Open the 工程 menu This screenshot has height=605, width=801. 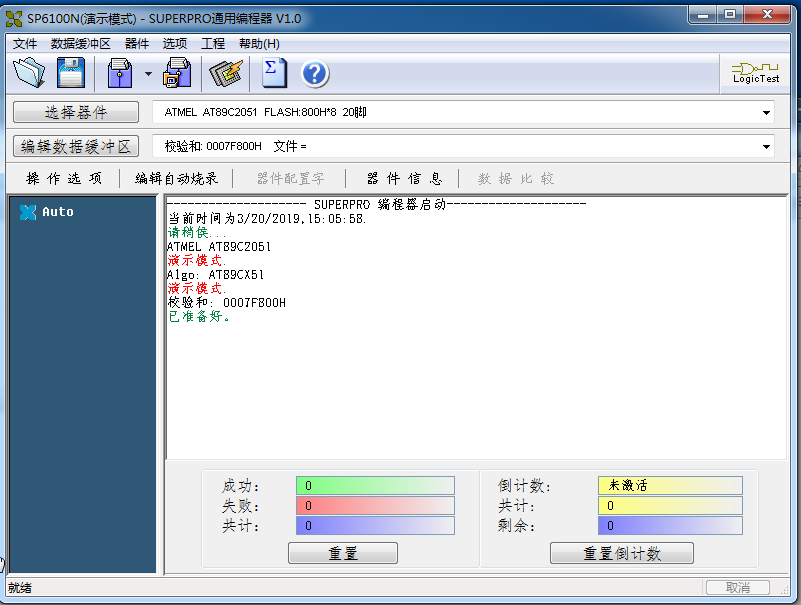tap(213, 44)
